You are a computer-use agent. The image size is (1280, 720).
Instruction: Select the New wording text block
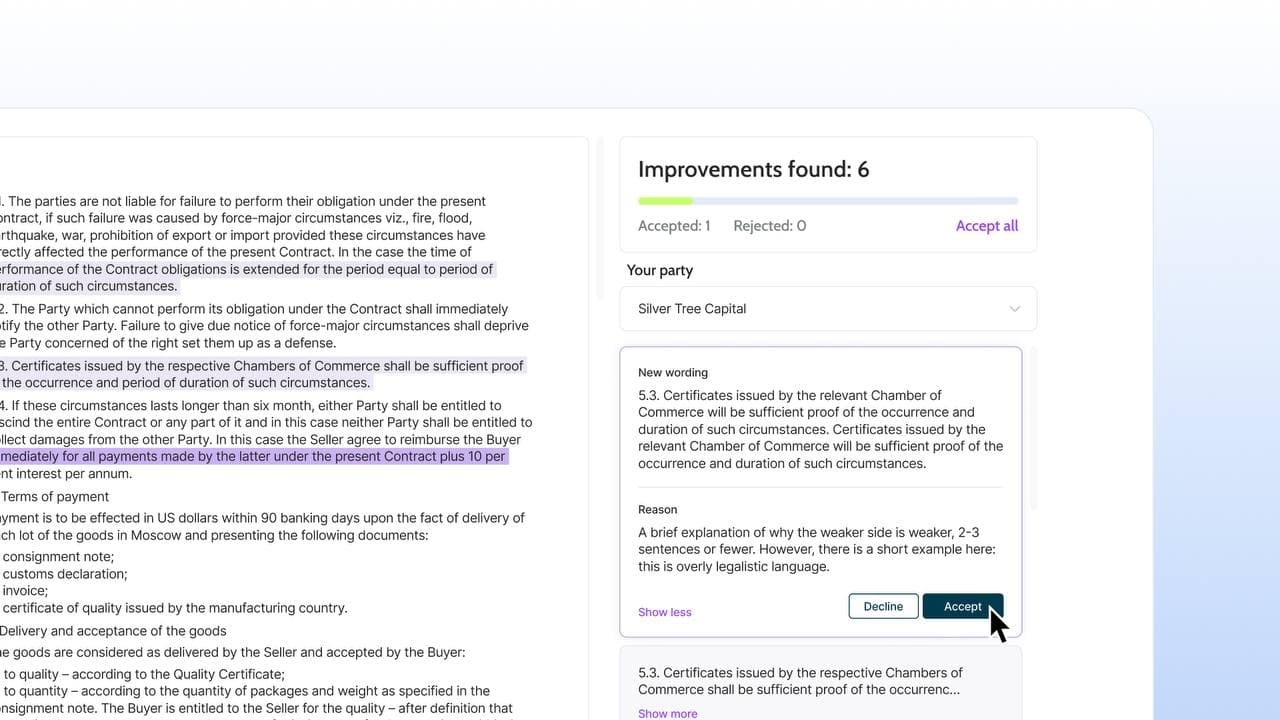[x=820, y=429]
